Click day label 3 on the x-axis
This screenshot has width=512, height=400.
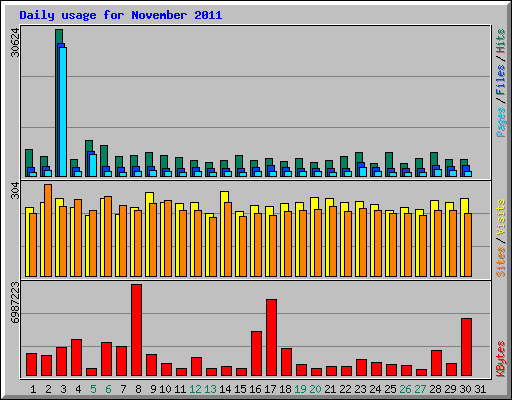pyautogui.click(x=63, y=389)
